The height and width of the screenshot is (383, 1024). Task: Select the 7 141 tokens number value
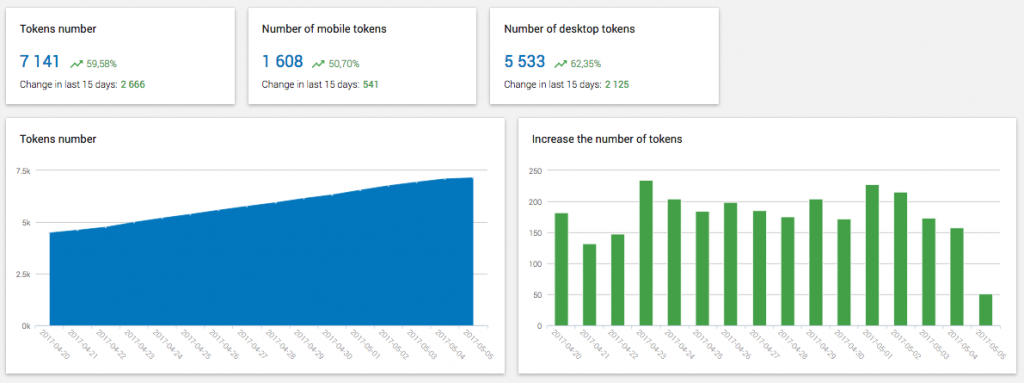[x=40, y=61]
